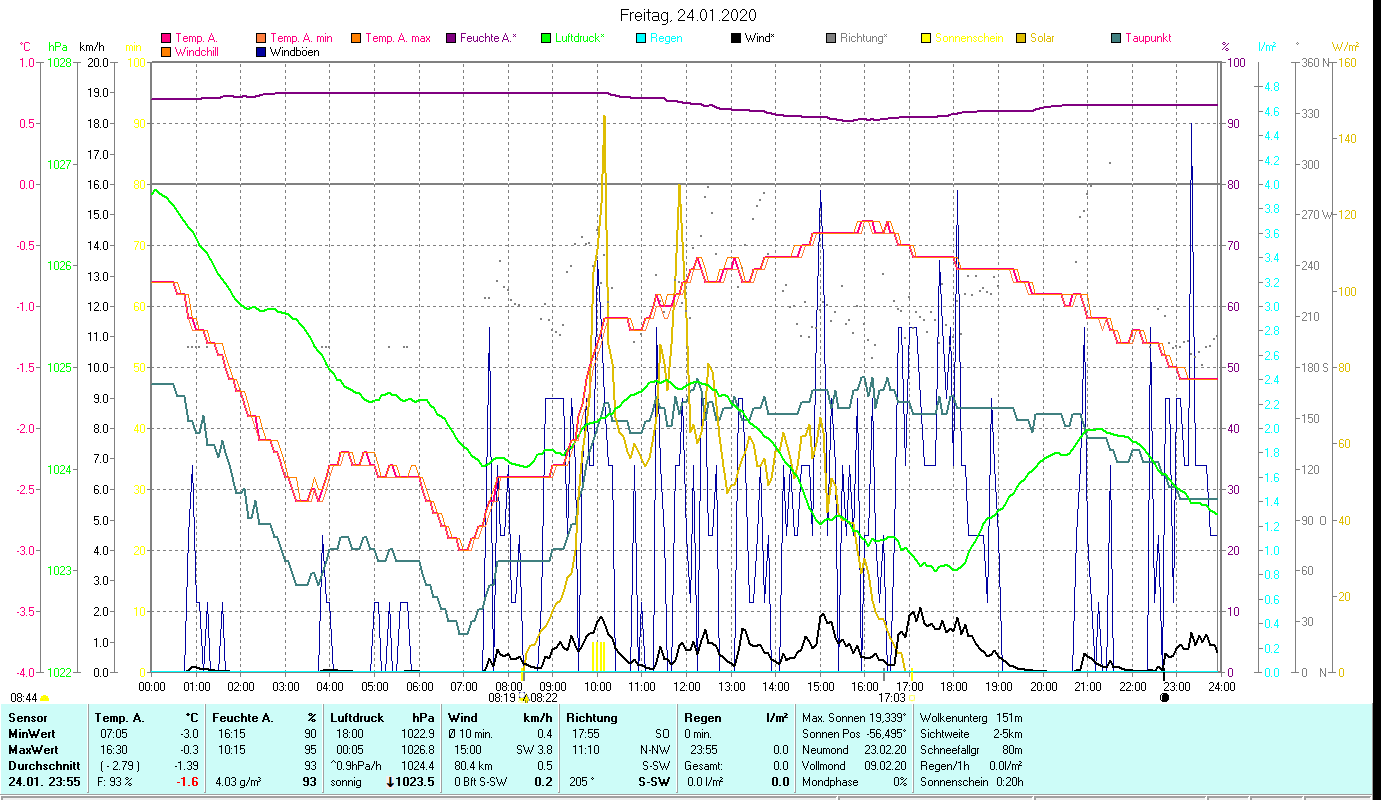The image size is (1381, 800).
Task: Click the 'sonnig' weather condition
Action: pos(346,782)
